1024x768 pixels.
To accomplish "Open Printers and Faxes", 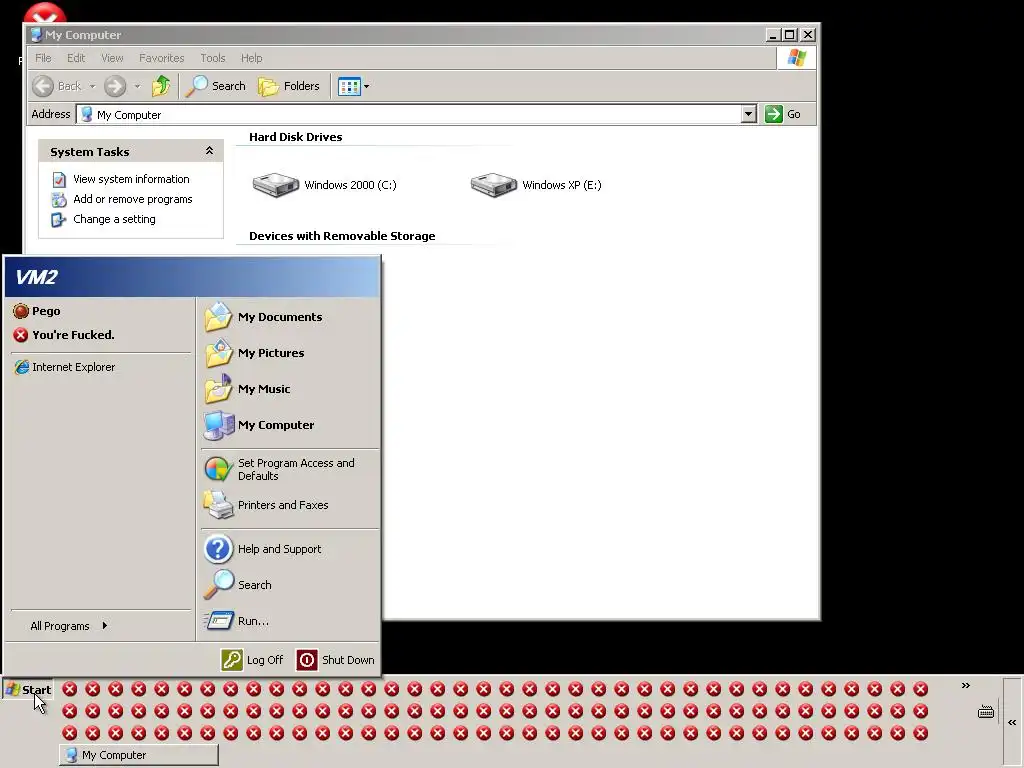I will (x=290, y=505).
